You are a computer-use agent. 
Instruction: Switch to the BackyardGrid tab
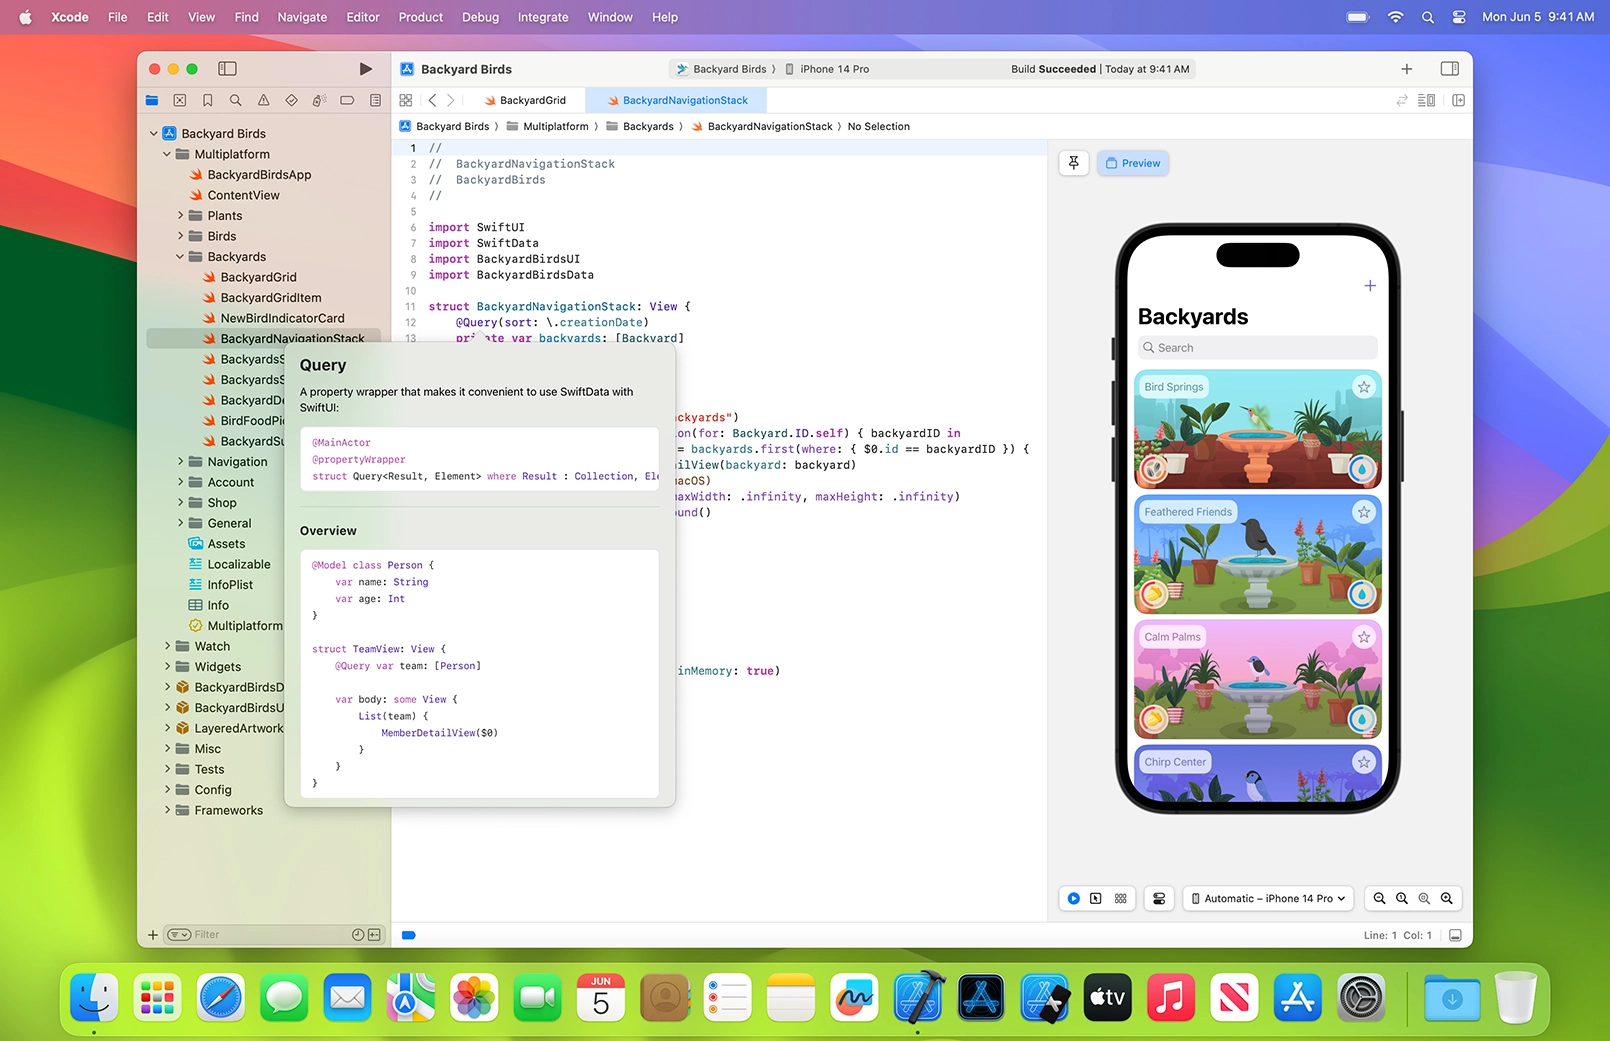[525, 100]
